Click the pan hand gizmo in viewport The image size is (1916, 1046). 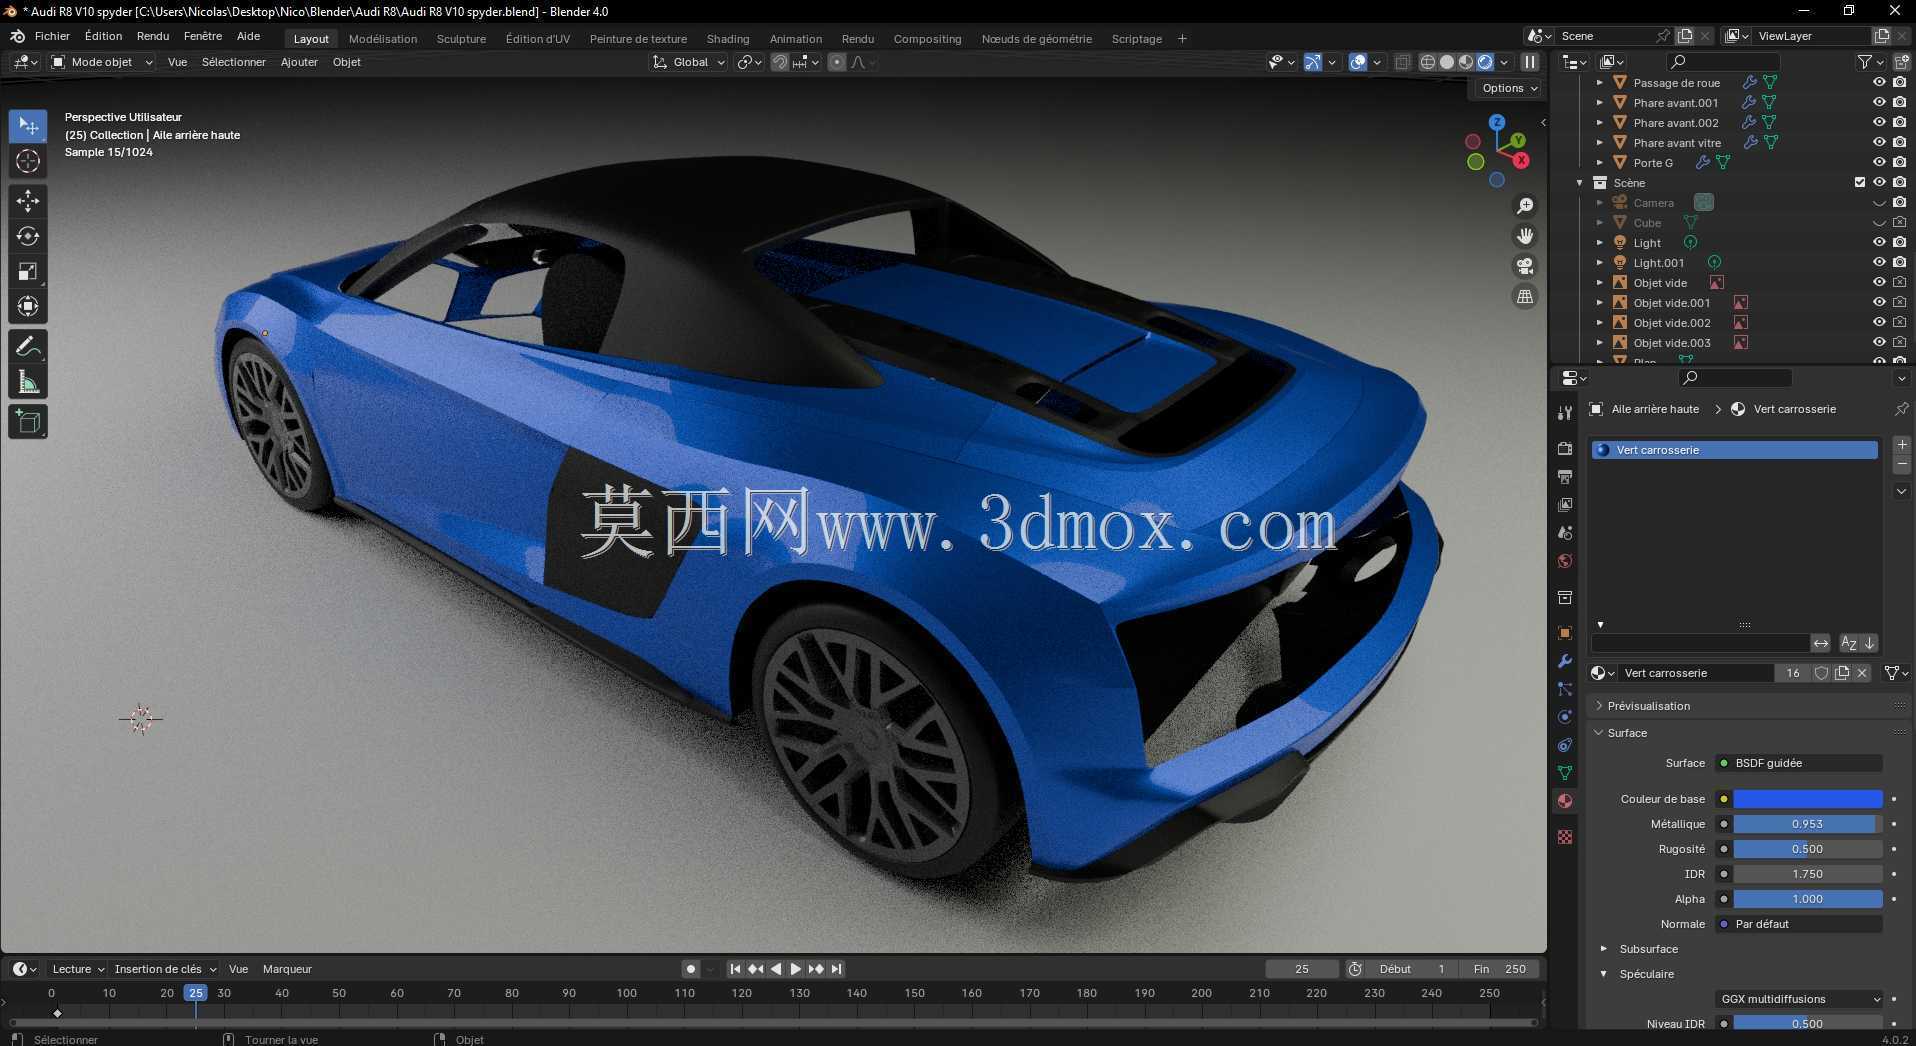1525,236
